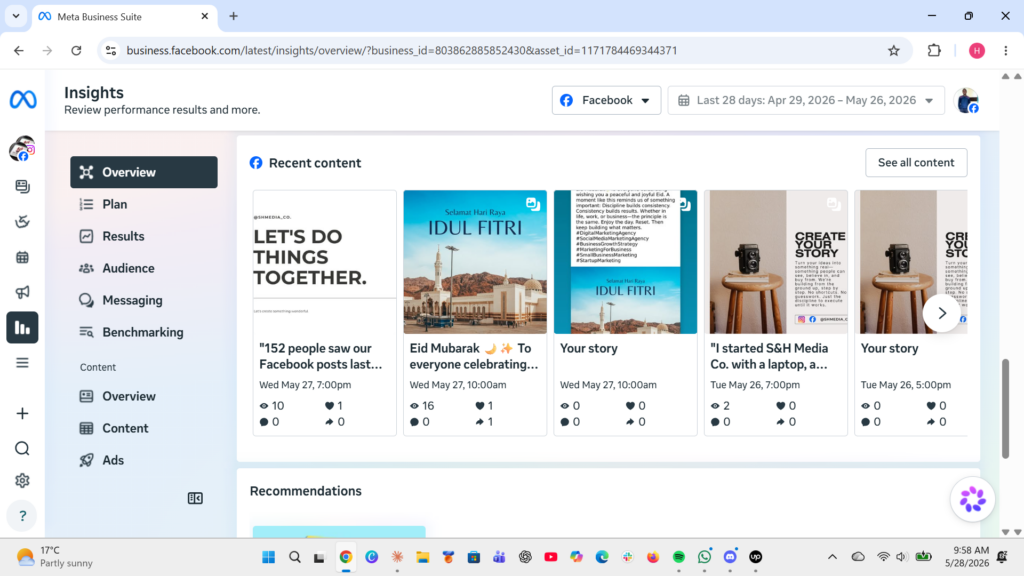
Task: Open the Ads menu item with the rocket icon
Action: pos(144,460)
